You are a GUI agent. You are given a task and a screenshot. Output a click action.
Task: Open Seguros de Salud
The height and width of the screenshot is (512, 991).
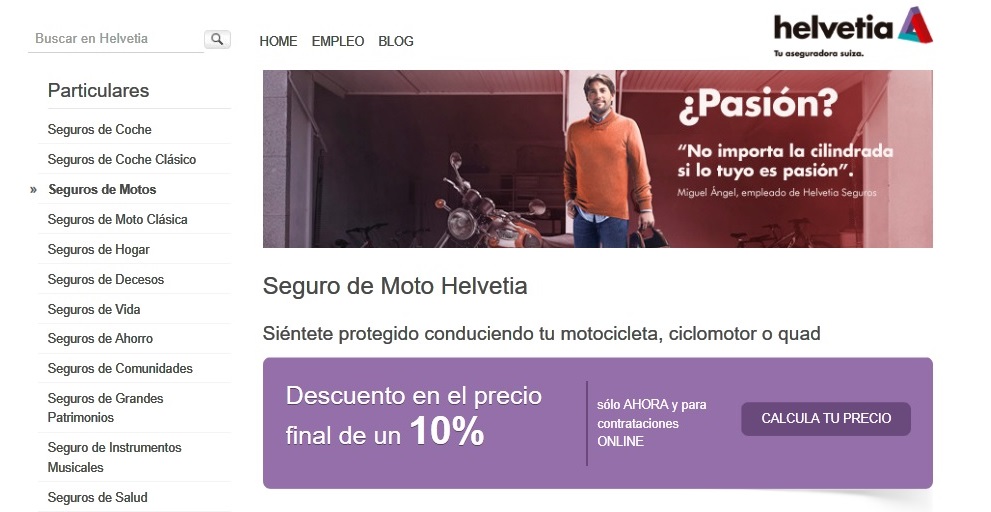click(x=97, y=497)
